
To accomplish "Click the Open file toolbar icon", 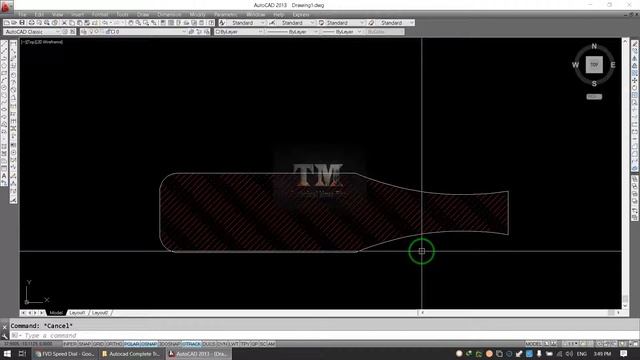I will tap(14, 23).
